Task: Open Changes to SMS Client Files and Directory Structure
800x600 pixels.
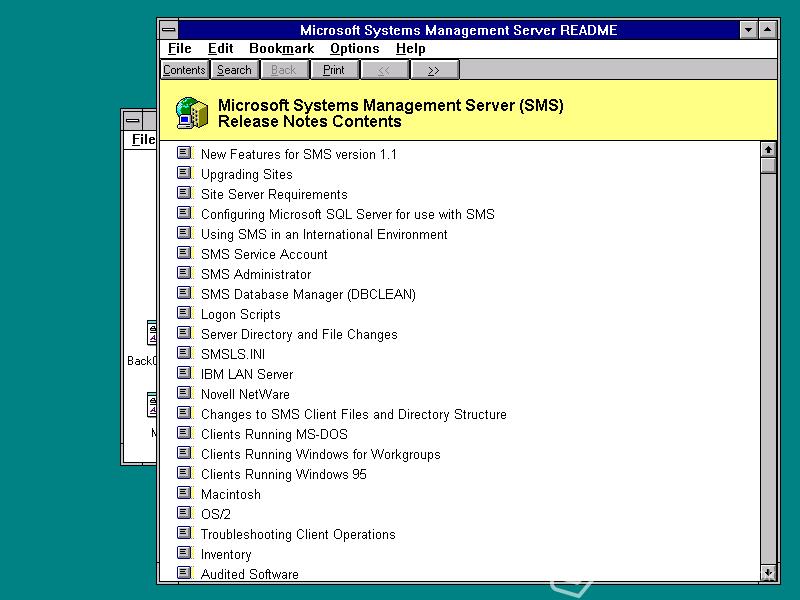Action: [x=354, y=414]
